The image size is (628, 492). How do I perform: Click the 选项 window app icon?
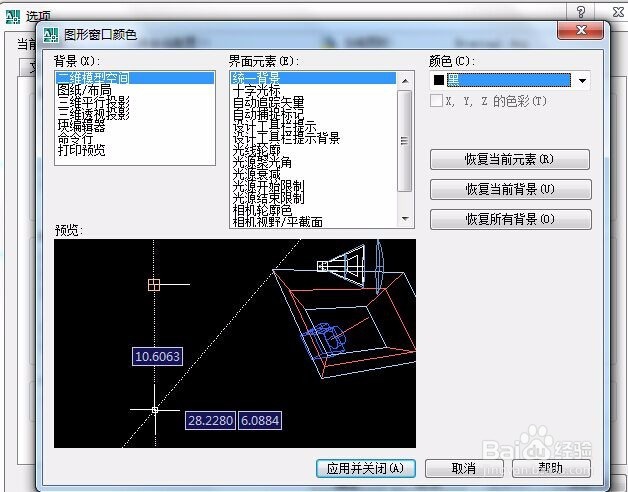[x=13, y=16]
